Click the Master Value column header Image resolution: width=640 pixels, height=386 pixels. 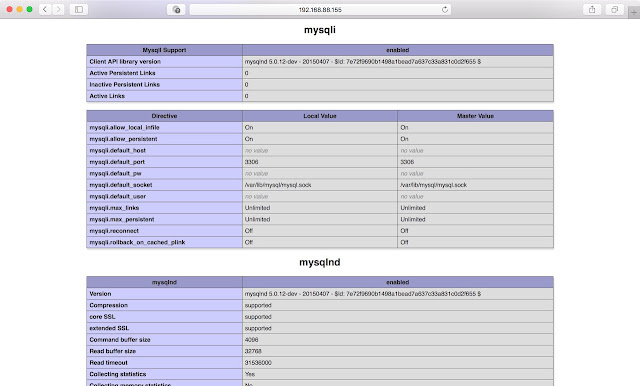coord(476,116)
